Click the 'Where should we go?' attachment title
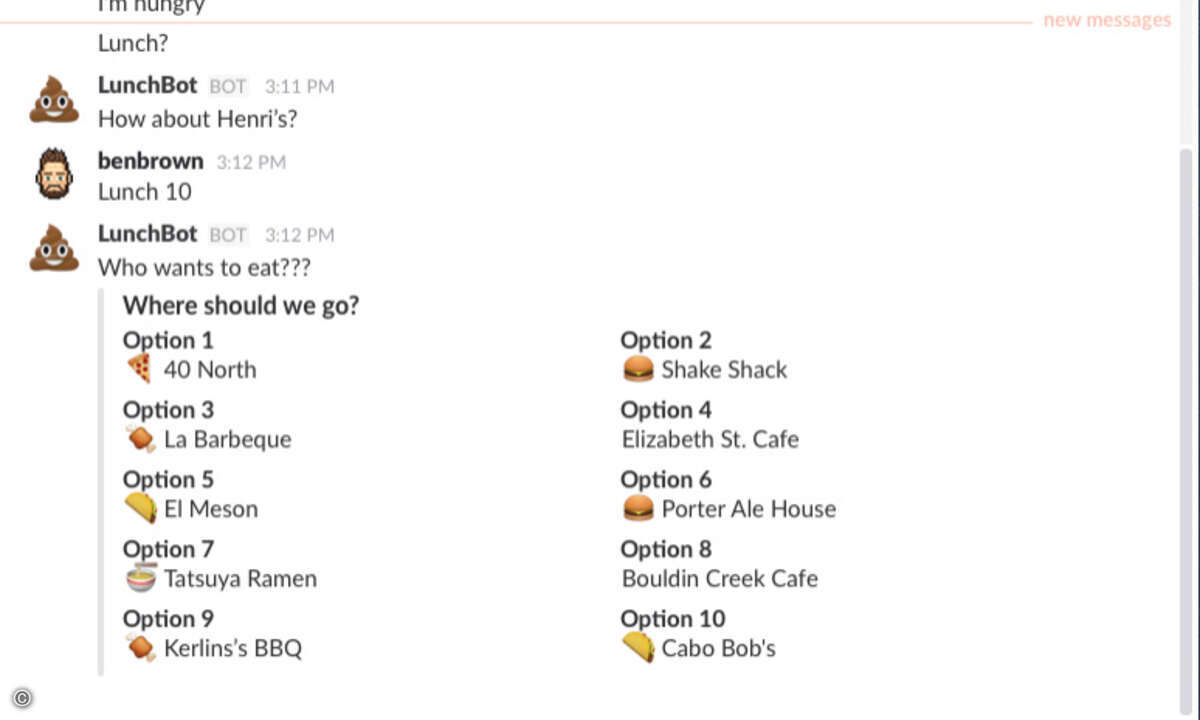 (241, 306)
